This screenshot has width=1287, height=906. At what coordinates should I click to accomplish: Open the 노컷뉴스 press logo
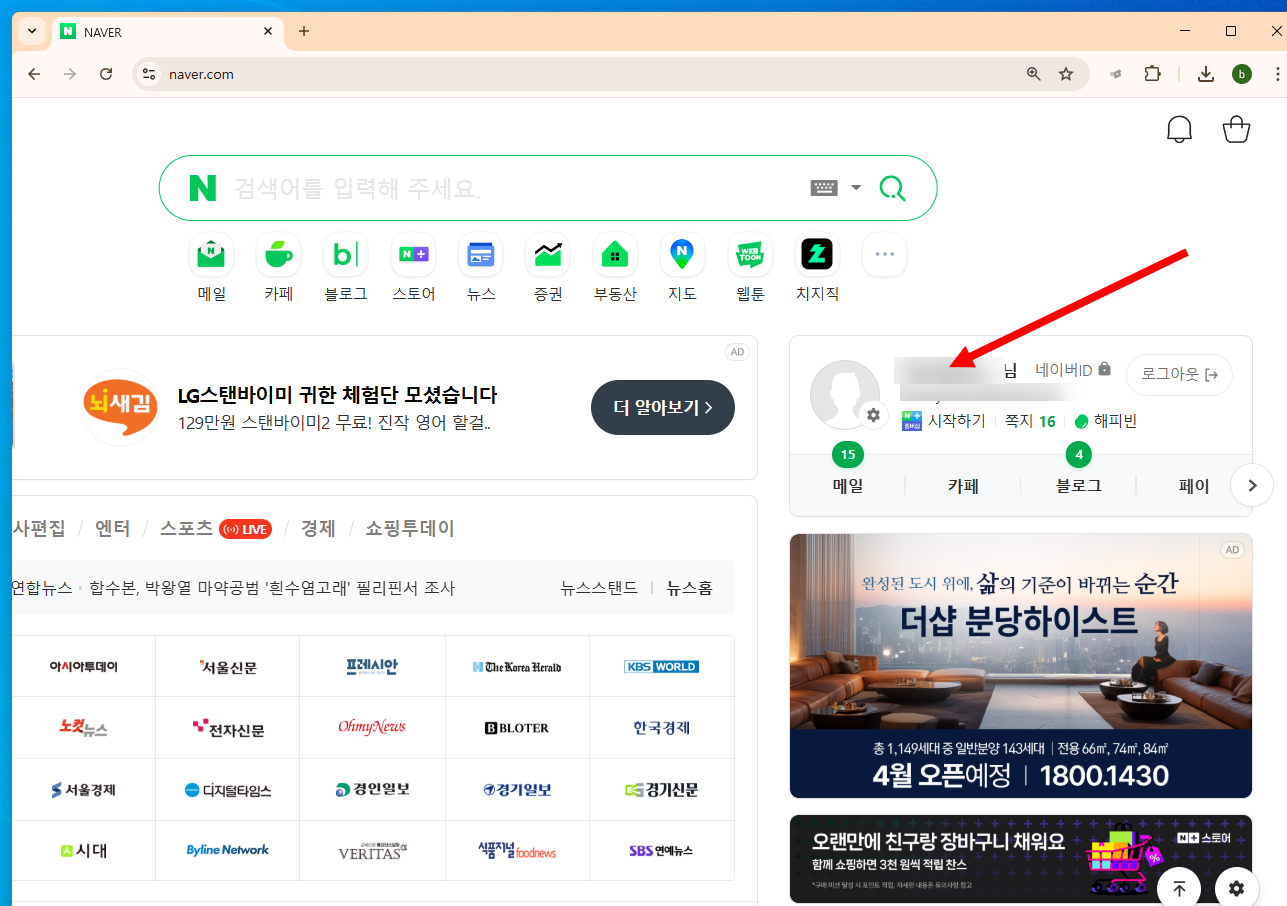pyautogui.click(x=84, y=728)
